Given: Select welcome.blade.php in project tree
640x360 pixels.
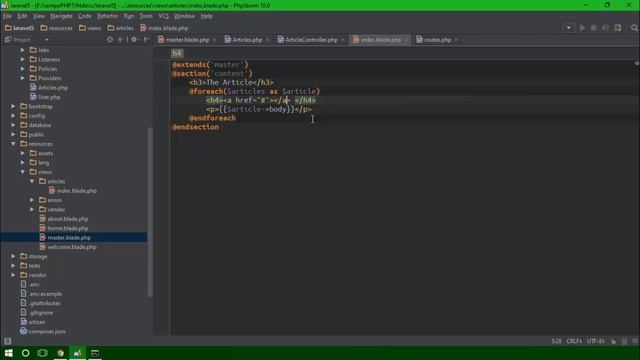Looking at the screenshot, I should (x=68, y=247).
